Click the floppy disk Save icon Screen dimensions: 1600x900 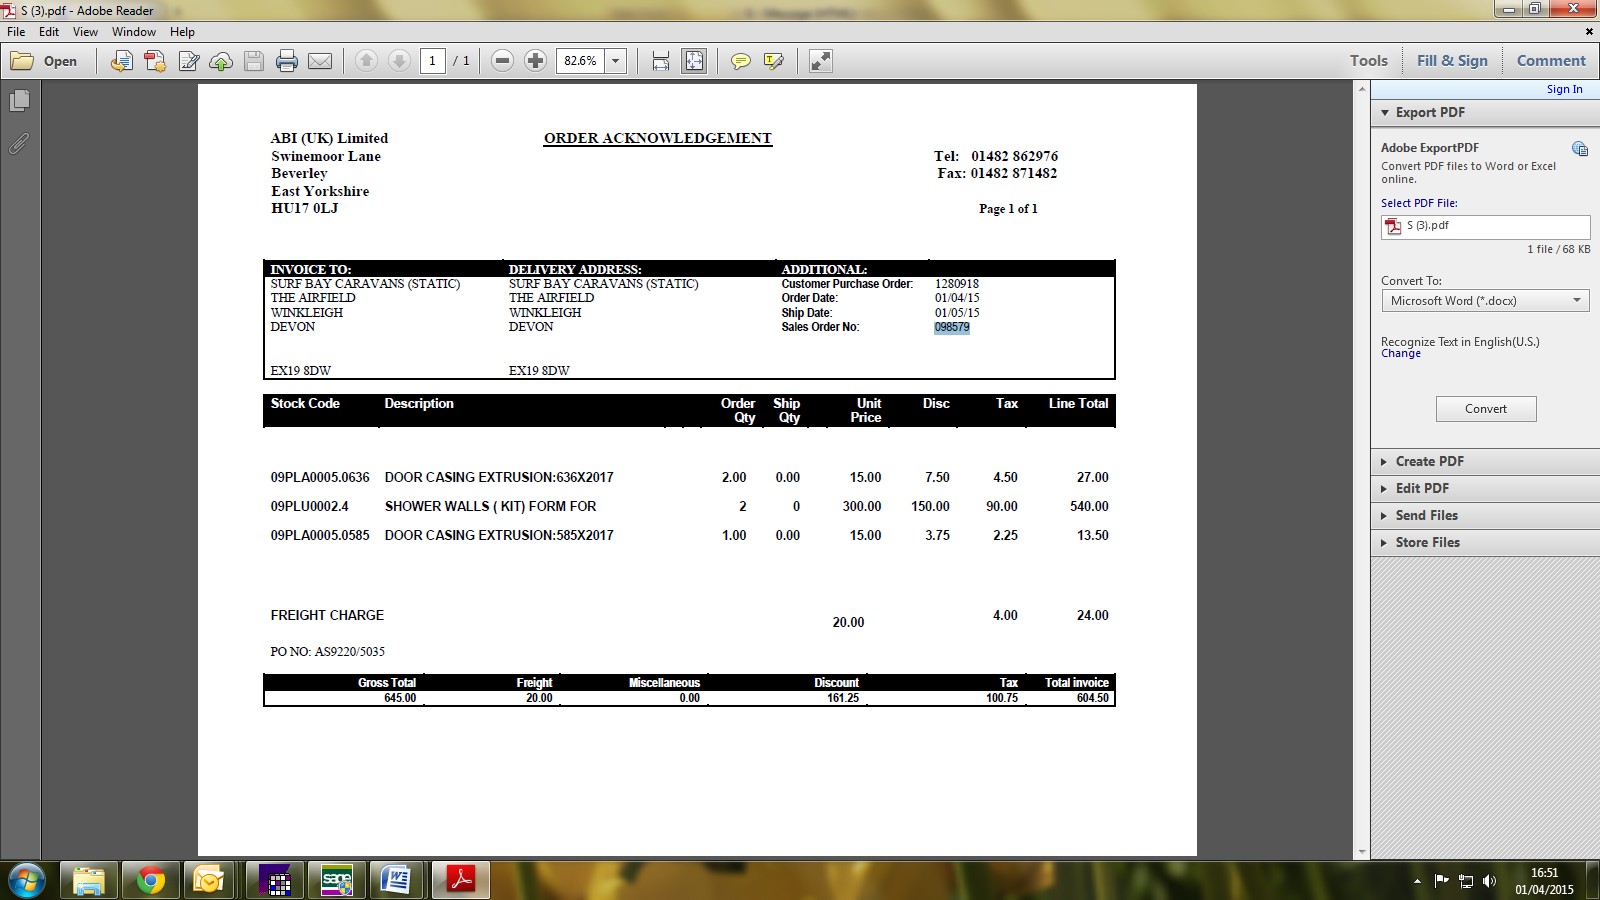tap(254, 61)
